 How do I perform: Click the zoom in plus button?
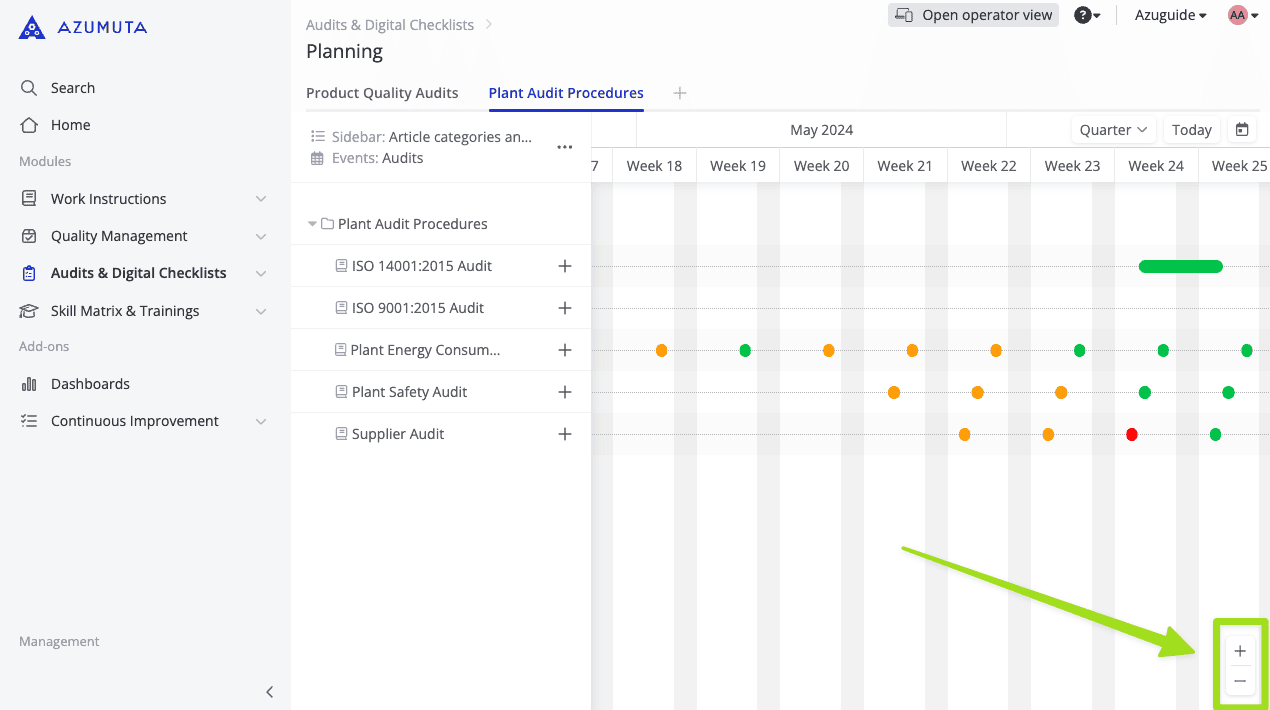[1240, 651]
